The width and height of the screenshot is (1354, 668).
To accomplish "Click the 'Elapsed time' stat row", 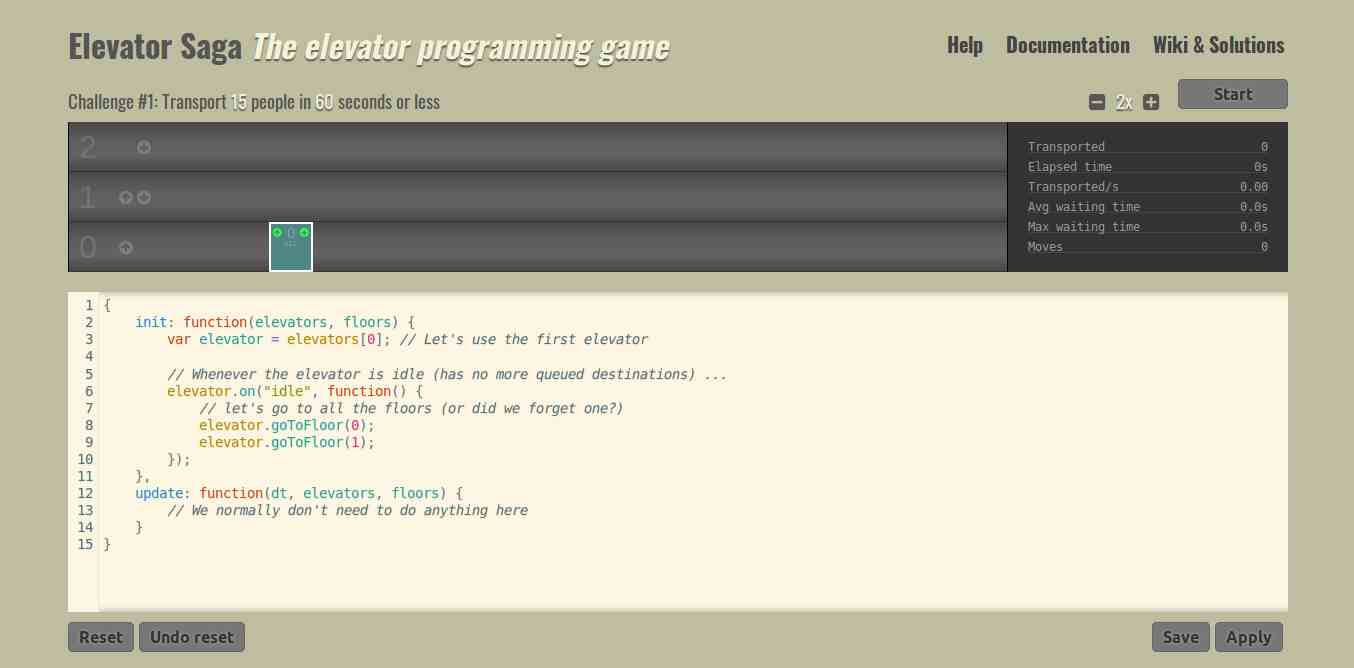I will (1148, 167).
